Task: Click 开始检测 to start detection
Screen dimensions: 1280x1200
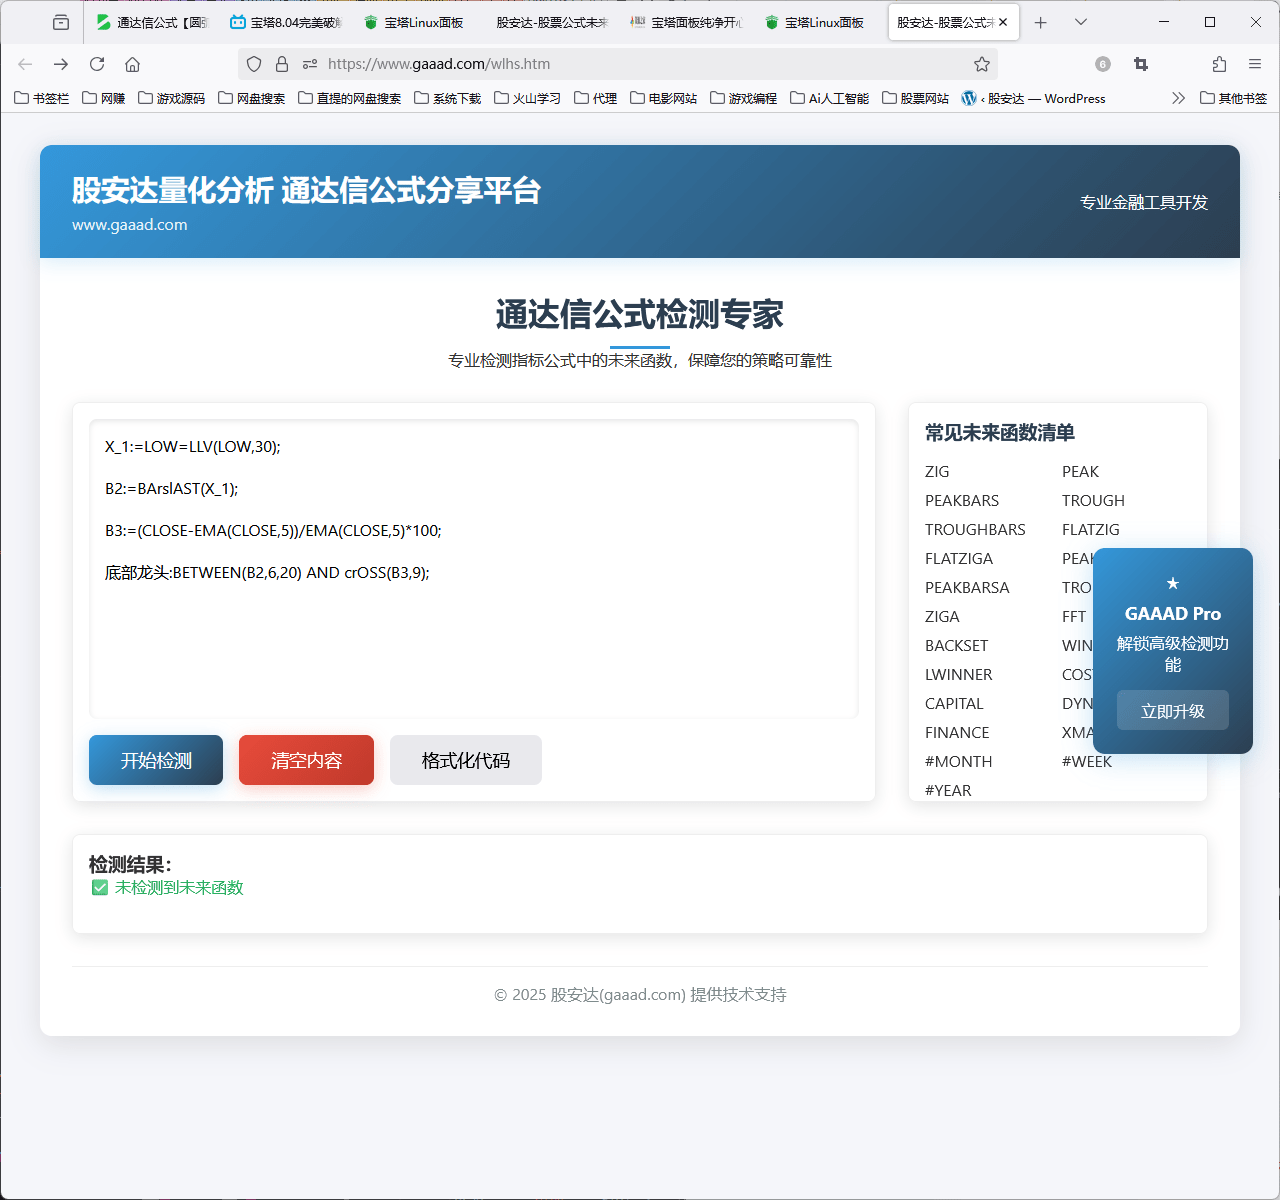Action: coord(156,760)
